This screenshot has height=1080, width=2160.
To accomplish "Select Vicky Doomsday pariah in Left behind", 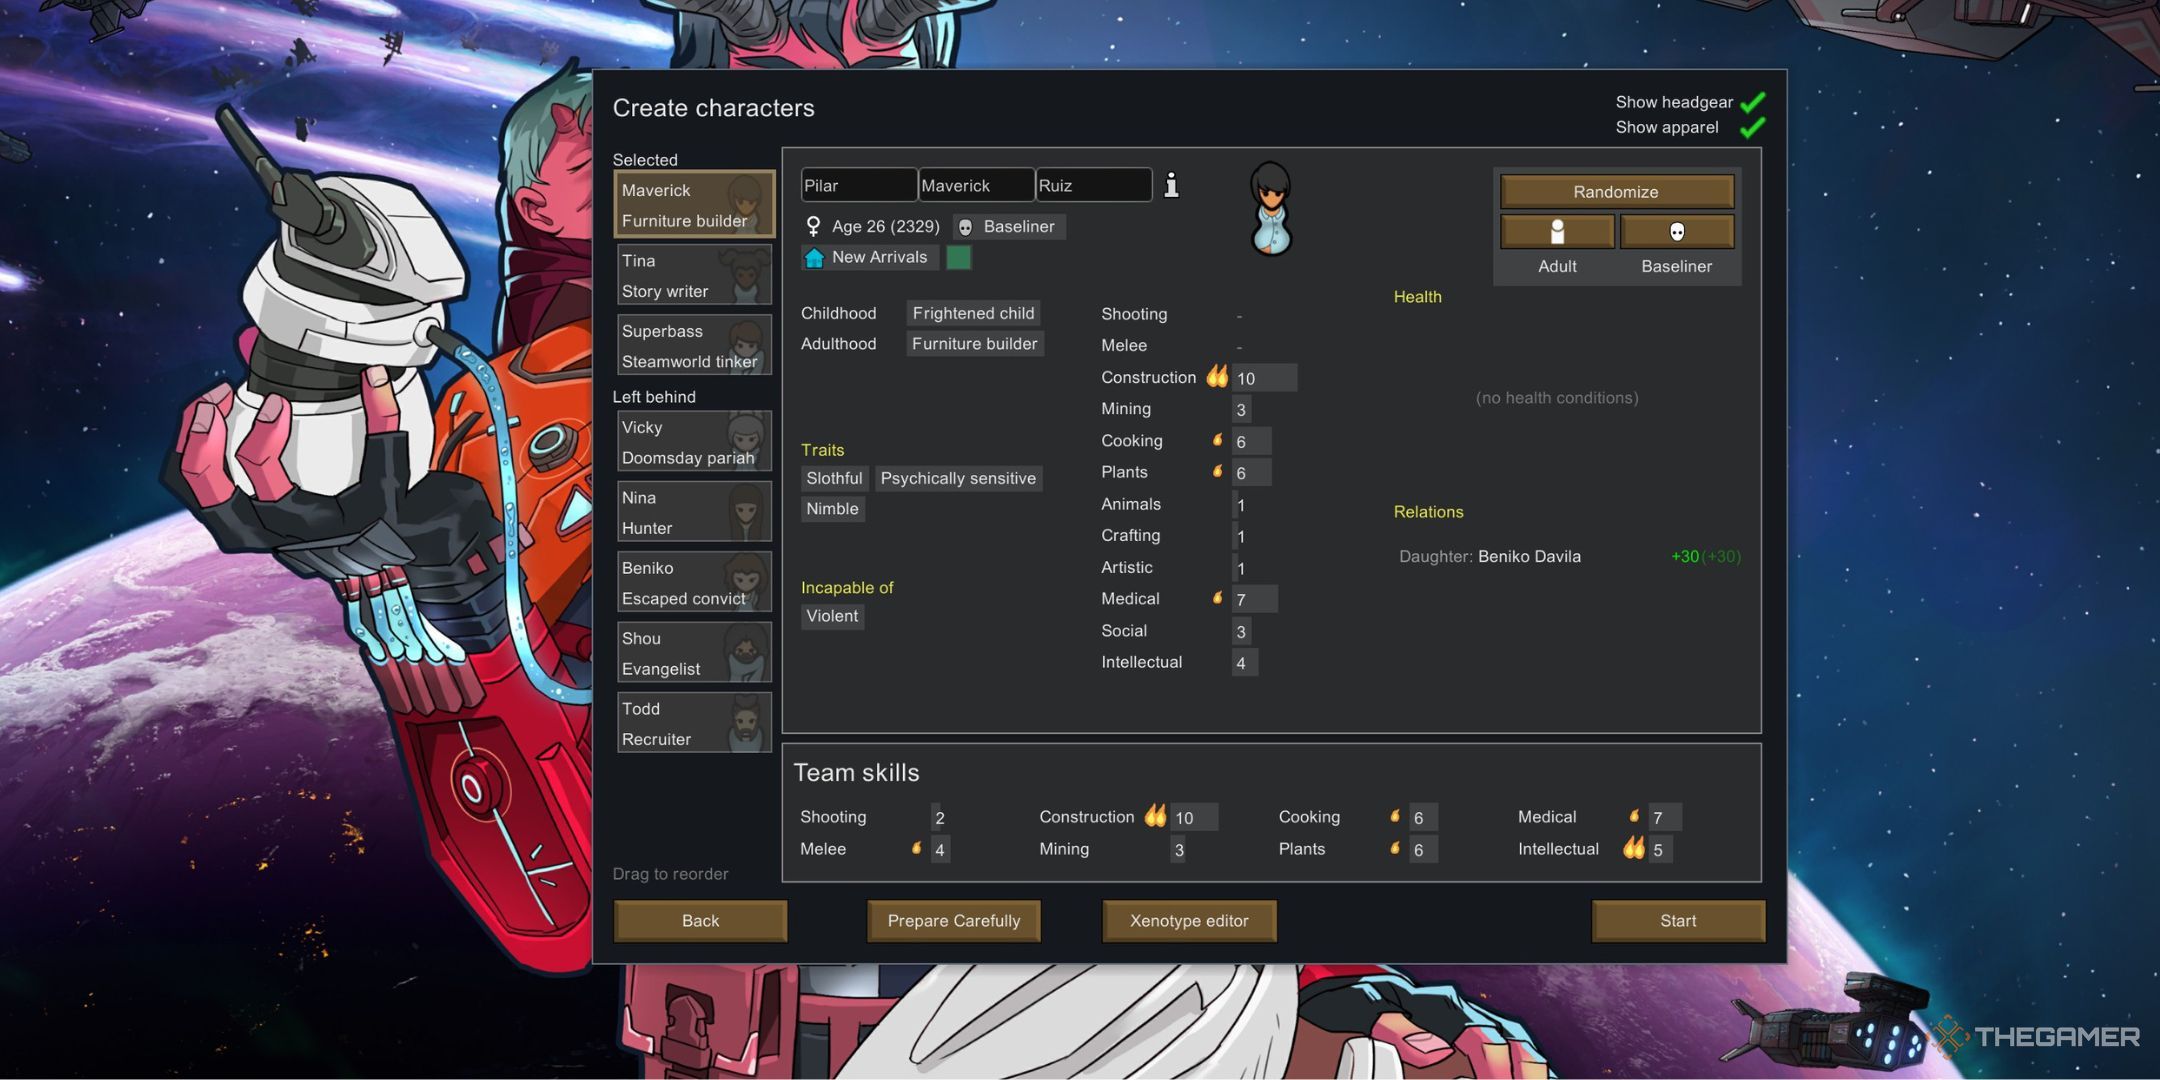I will coord(694,442).
